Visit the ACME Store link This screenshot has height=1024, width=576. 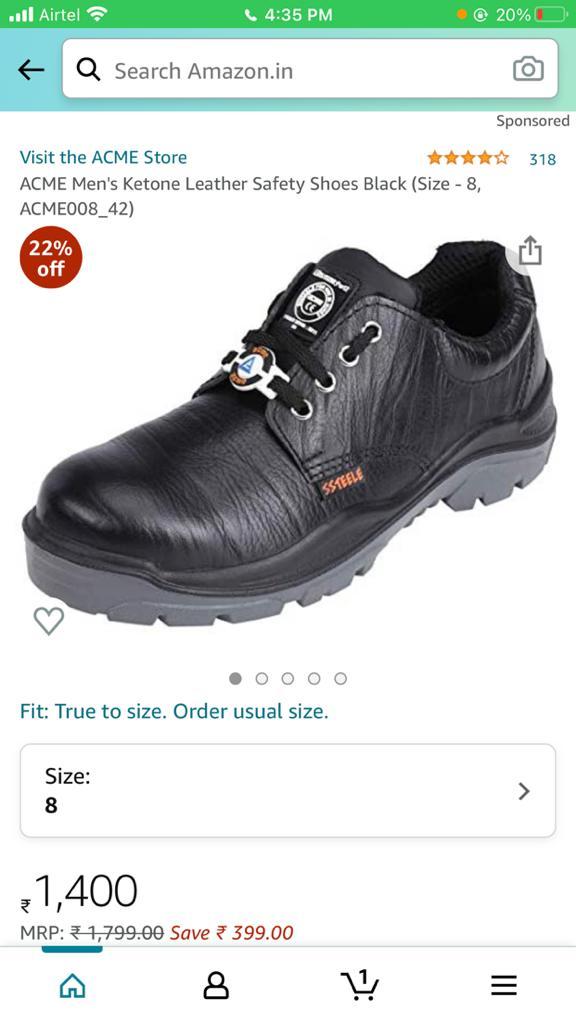point(103,157)
